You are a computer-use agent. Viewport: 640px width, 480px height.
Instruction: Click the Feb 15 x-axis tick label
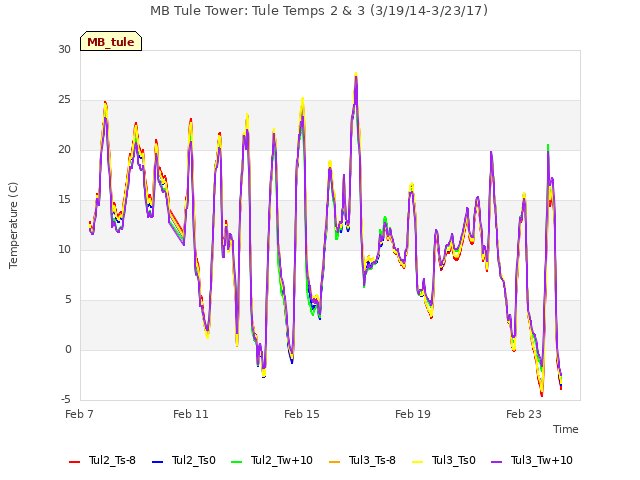(302, 414)
